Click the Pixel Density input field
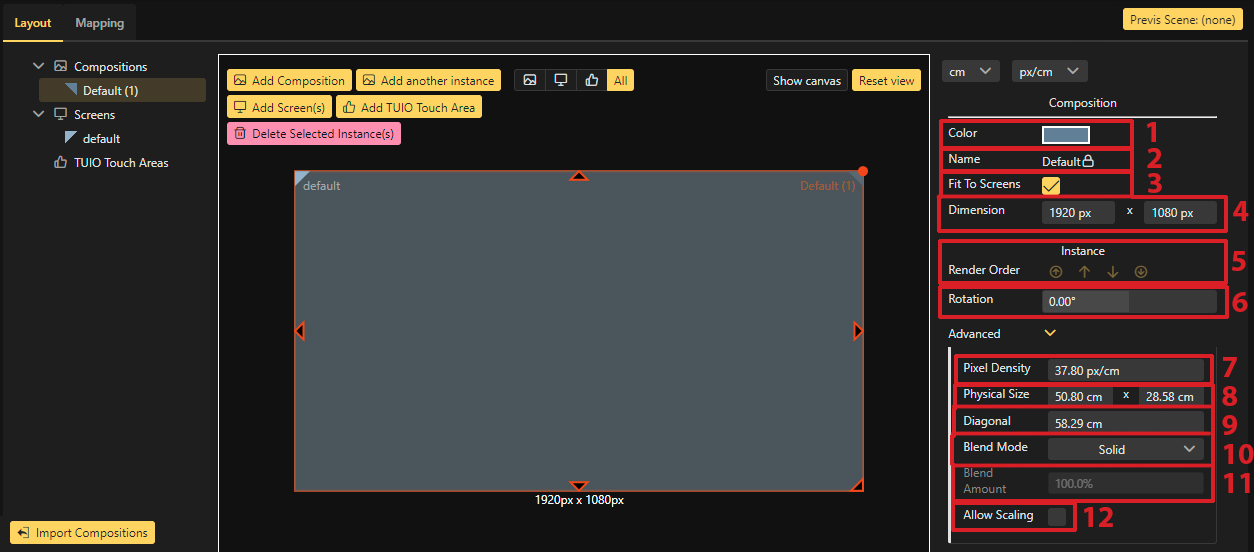The height and width of the screenshot is (552, 1254). click(x=1125, y=370)
